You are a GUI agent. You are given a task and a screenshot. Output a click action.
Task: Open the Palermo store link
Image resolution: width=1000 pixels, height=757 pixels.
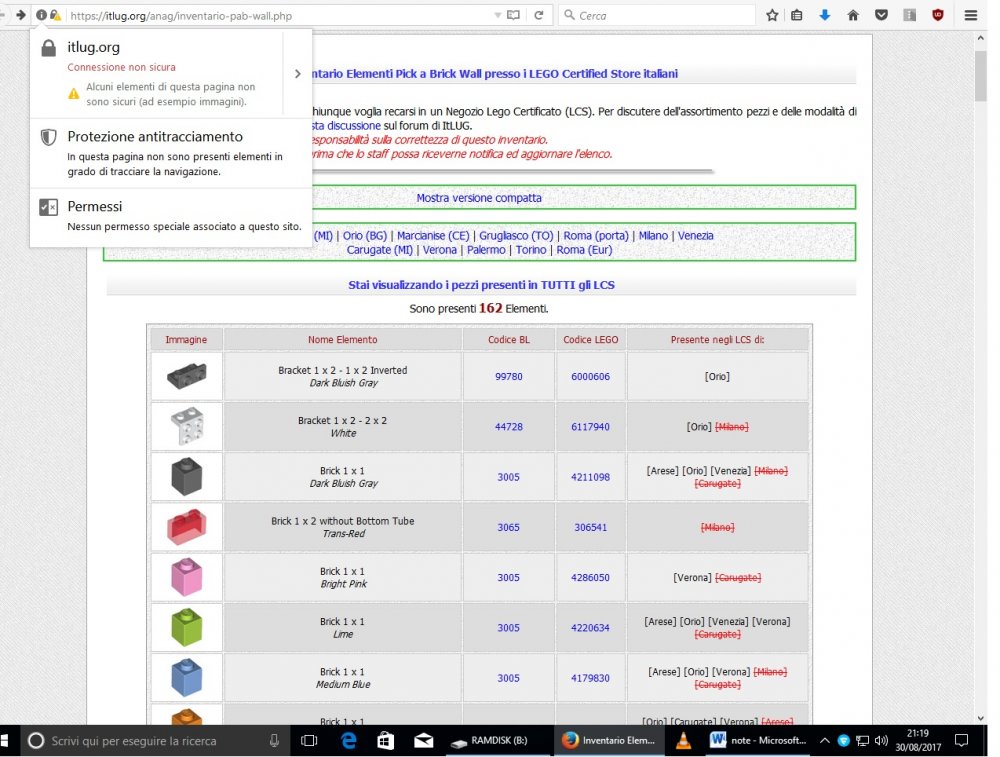coord(486,250)
